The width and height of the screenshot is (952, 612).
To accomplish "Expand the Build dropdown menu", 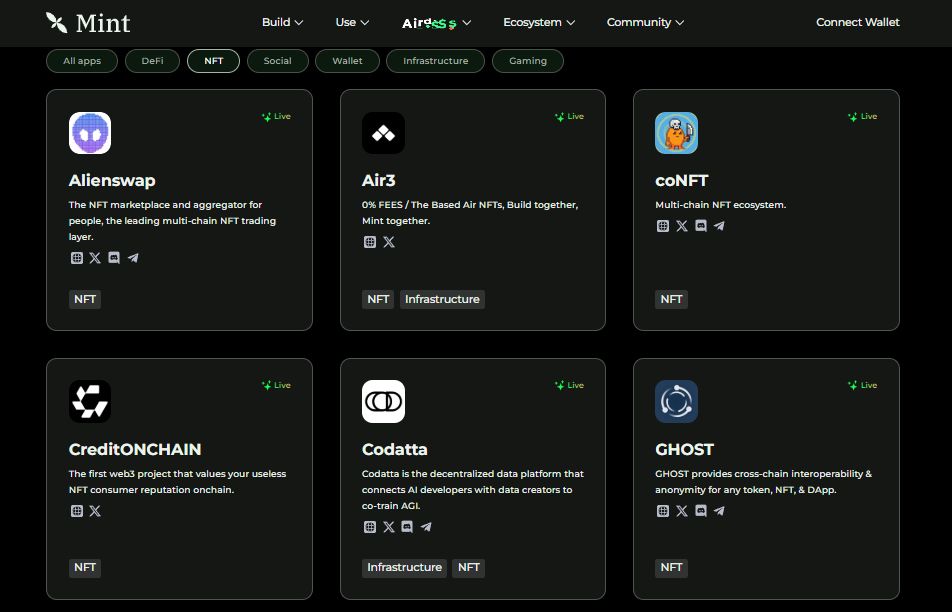I will click(282, 22).
